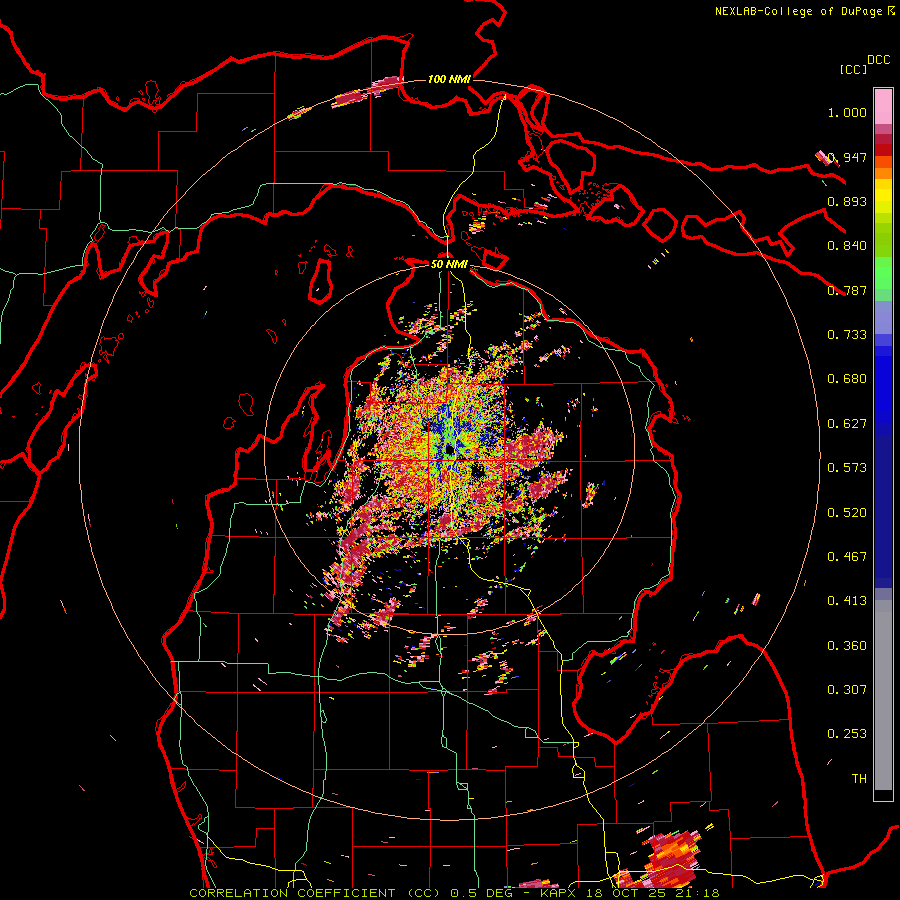Click the 0.253 scale value

tap(847, 734)
